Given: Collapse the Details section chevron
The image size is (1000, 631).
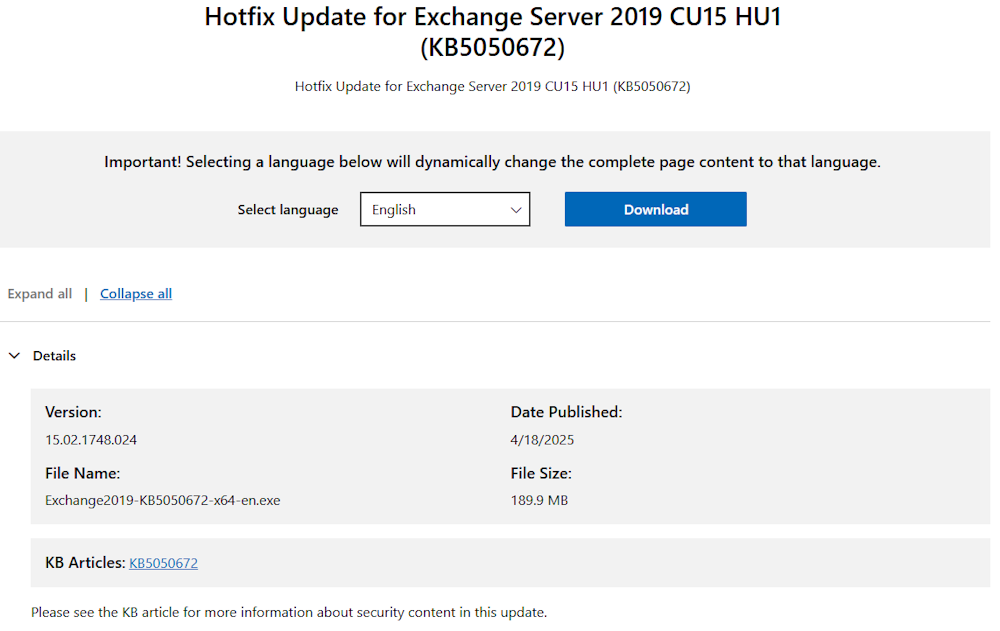Looking at the screenshot, I should coord(15,355).
